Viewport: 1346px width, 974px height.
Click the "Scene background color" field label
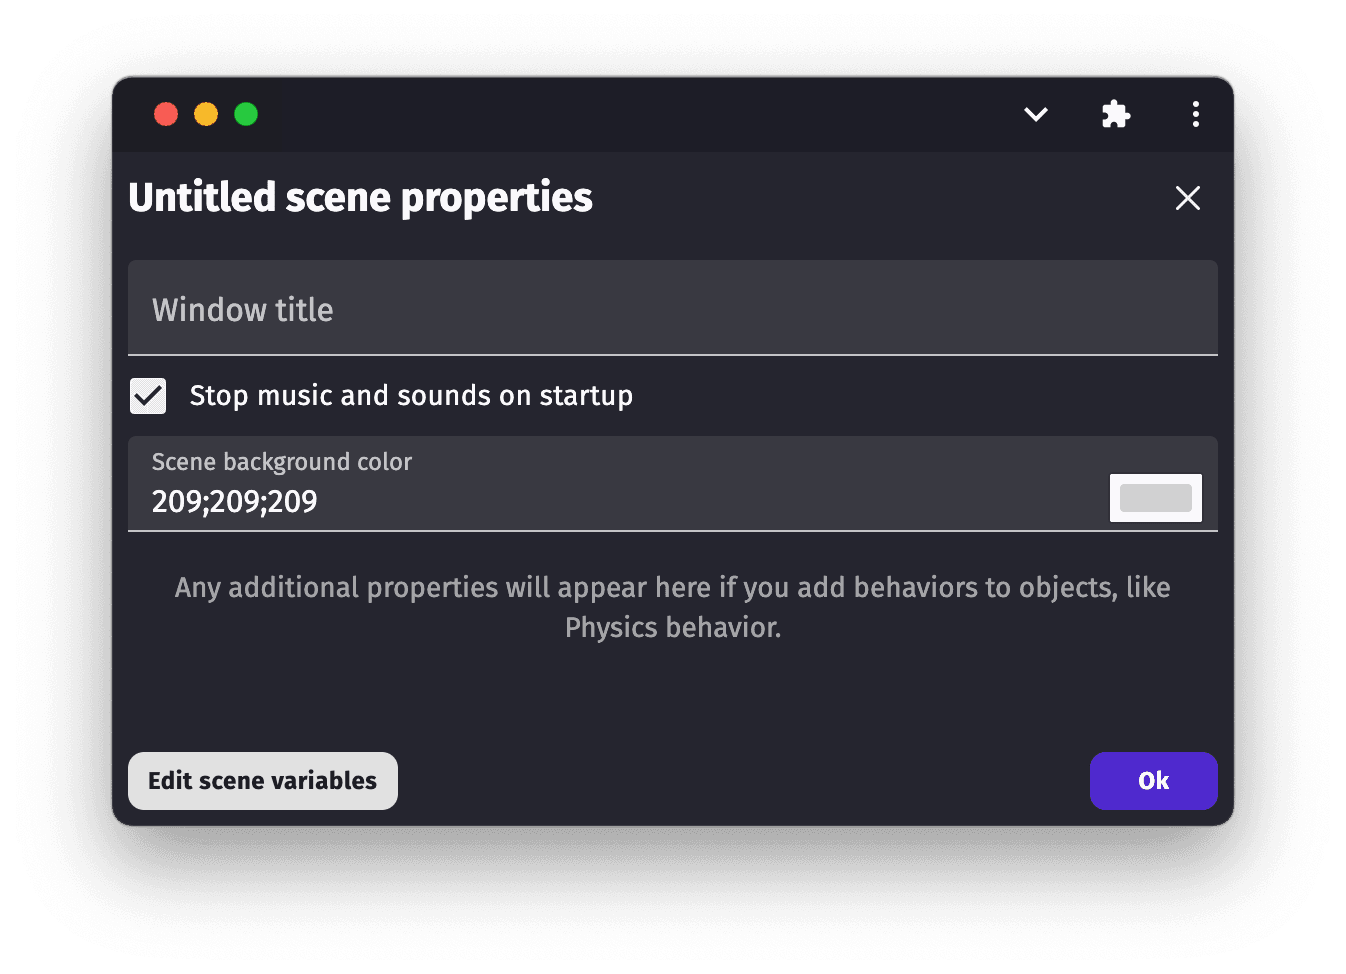(x=281, y=462)
